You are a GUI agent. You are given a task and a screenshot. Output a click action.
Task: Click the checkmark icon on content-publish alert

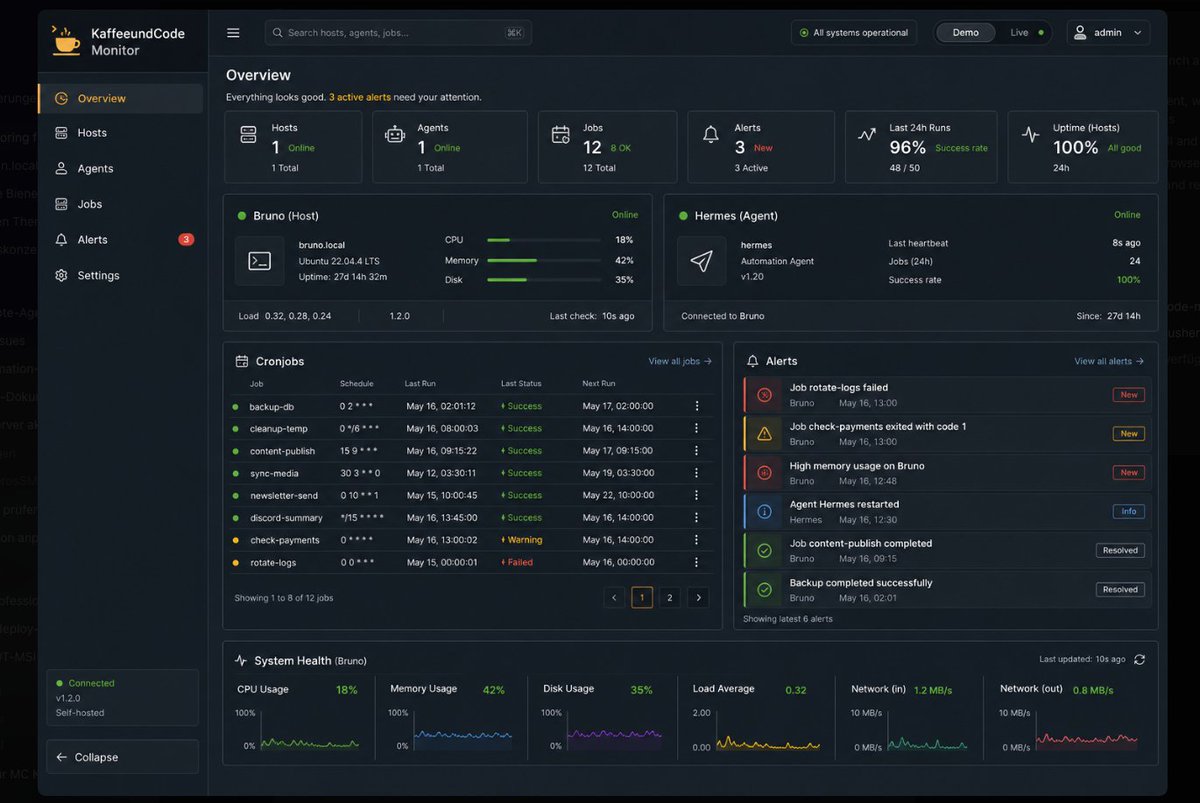pos(765,551)
